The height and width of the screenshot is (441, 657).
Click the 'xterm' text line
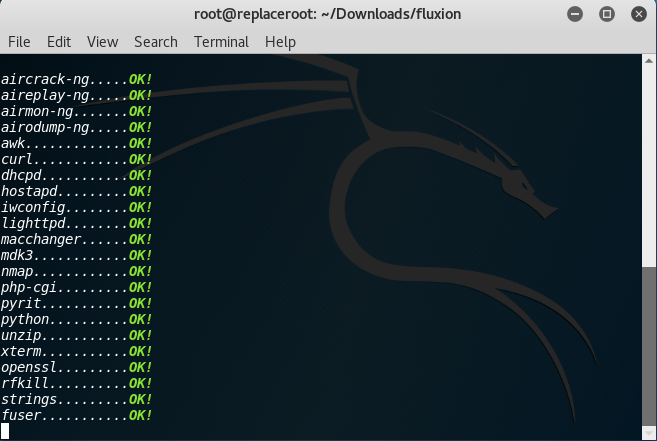pyautogui.click(x=76, y=351)
